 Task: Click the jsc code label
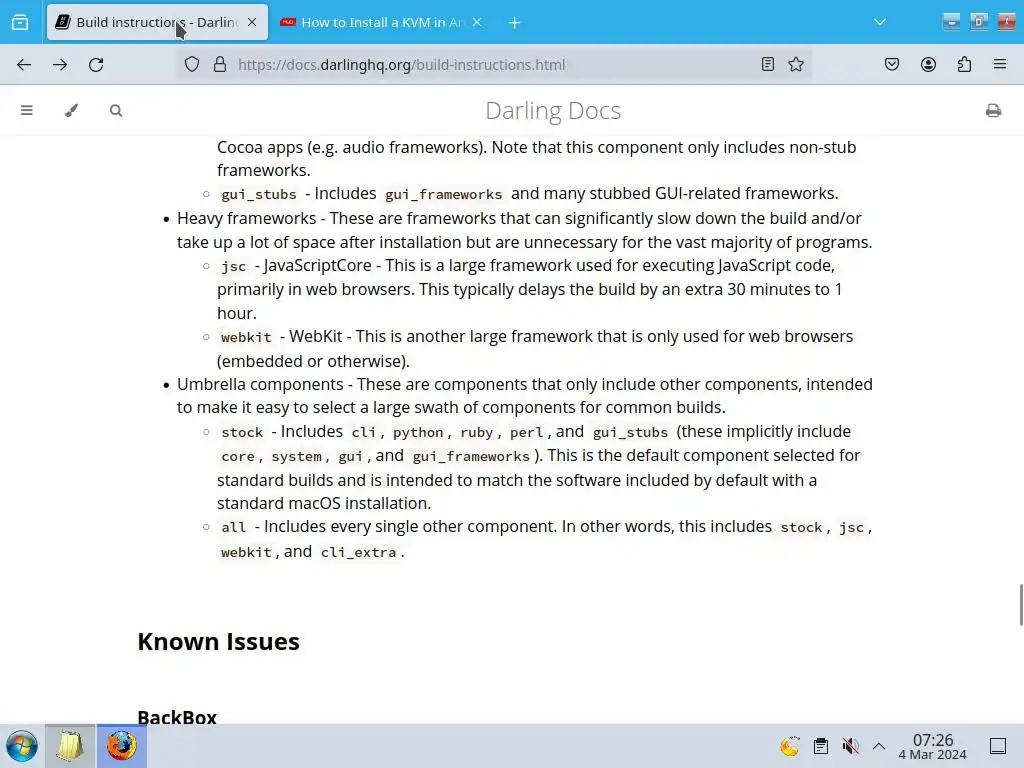point(233,266)
